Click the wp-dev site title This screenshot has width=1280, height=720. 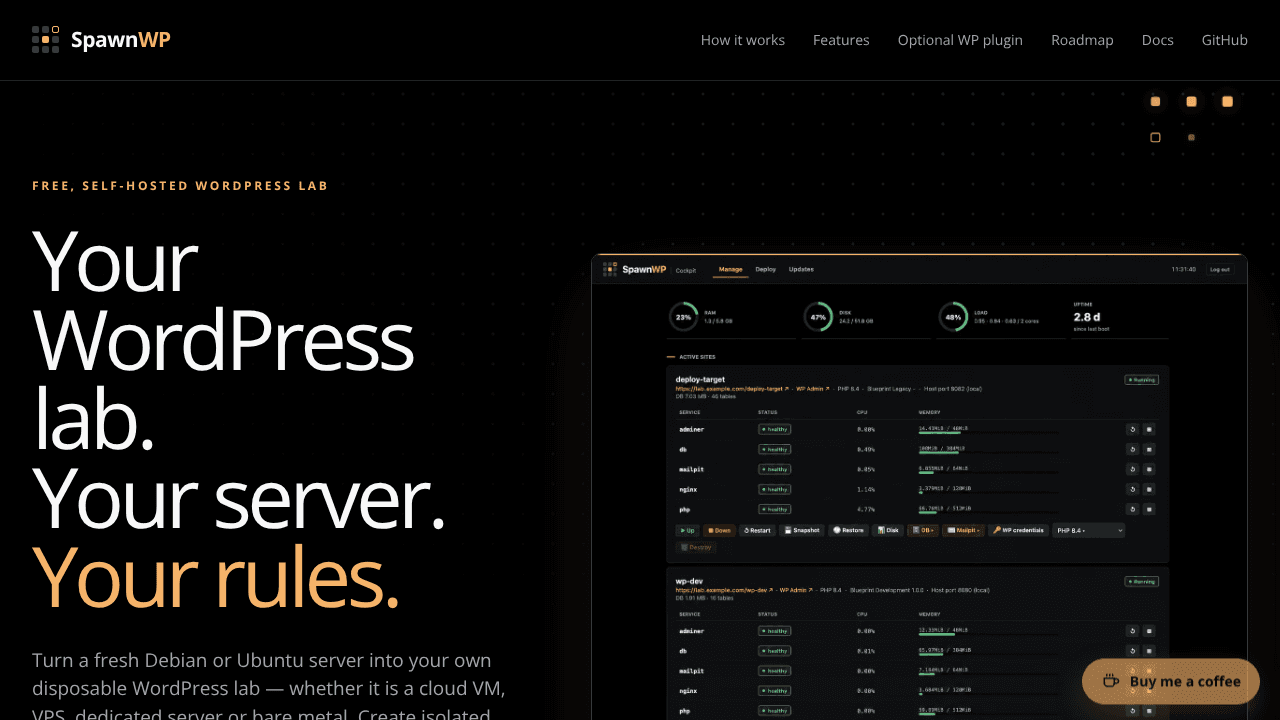[x=687, y=580]
